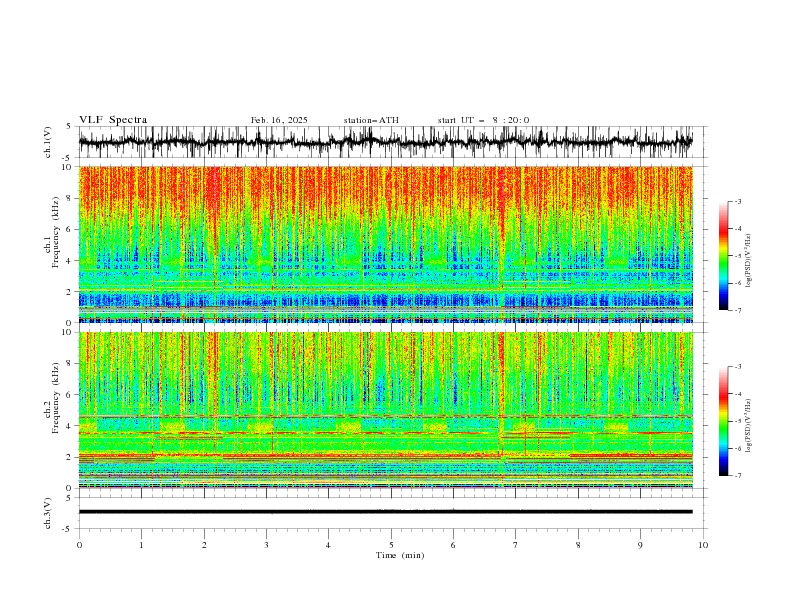Screen dimensions: 792x612
Task: Click time axis tick label "1"
Action: coord(141,545)
